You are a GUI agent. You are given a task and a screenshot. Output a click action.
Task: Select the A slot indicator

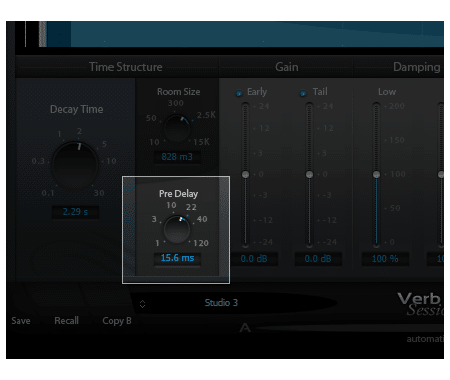coord(245,328)
